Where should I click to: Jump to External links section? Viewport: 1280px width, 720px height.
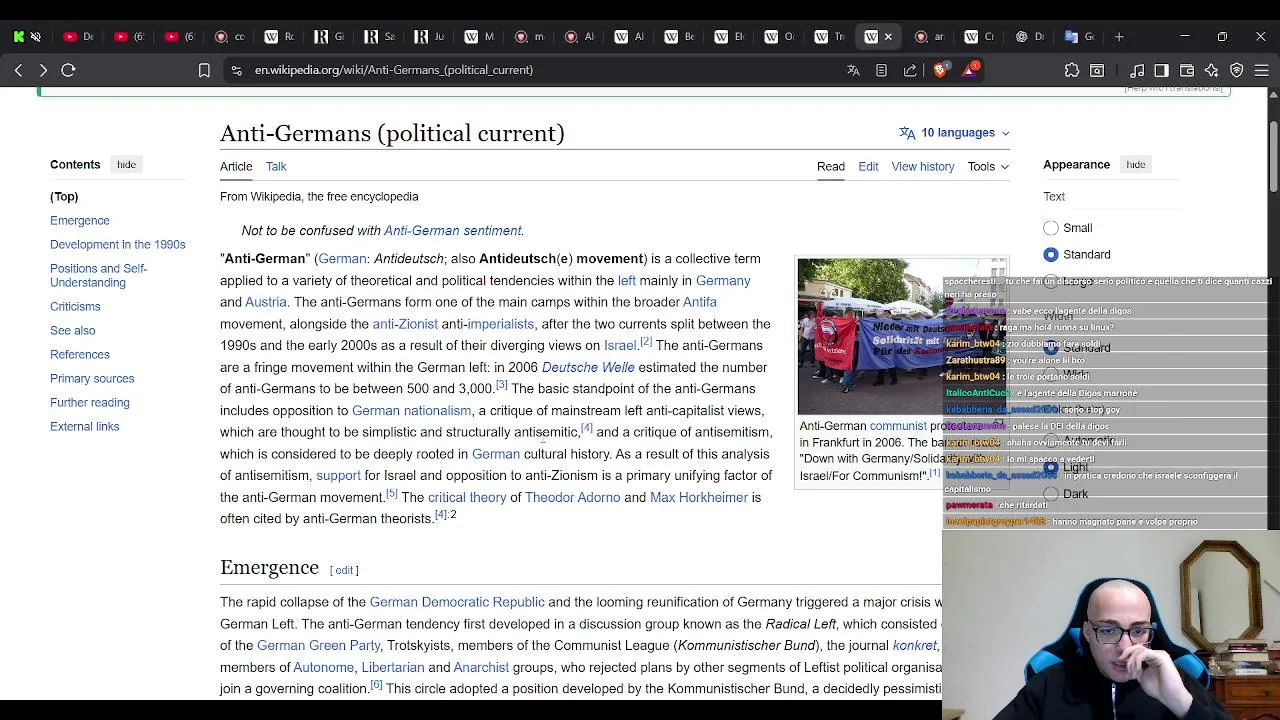click(x=84, y=427)
